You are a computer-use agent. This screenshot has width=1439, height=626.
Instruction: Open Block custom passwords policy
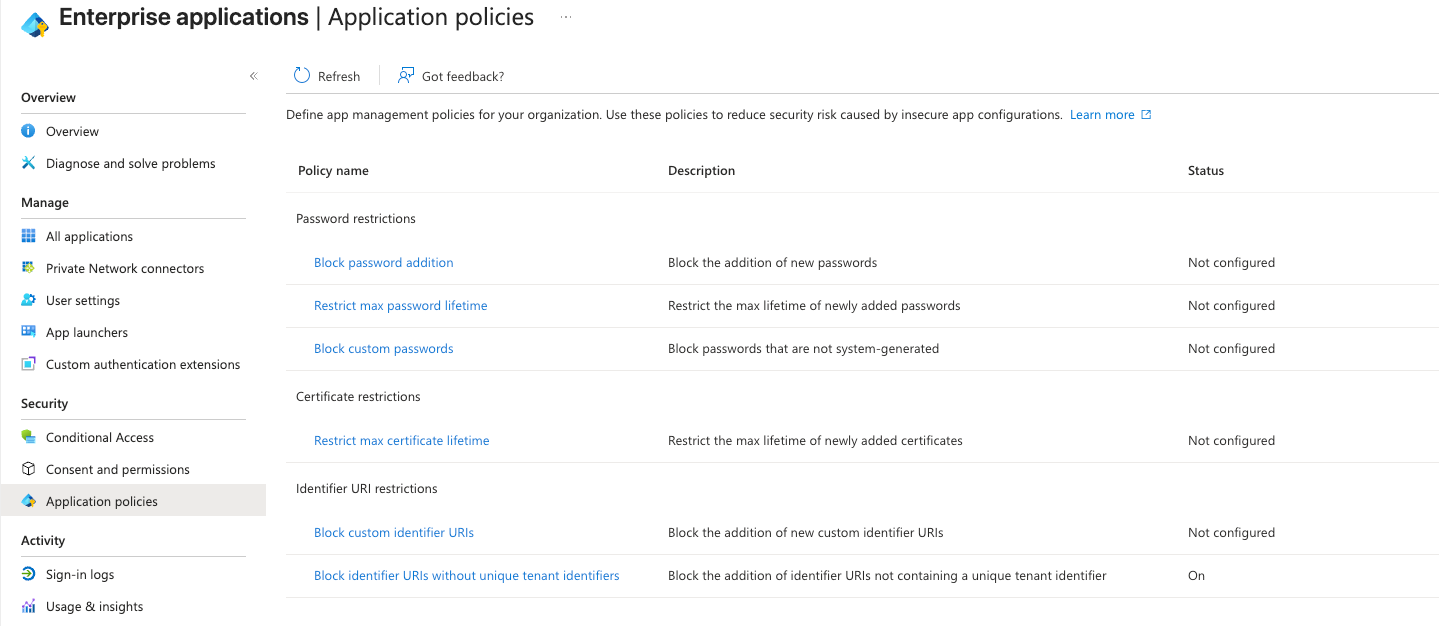coord(384,349)
